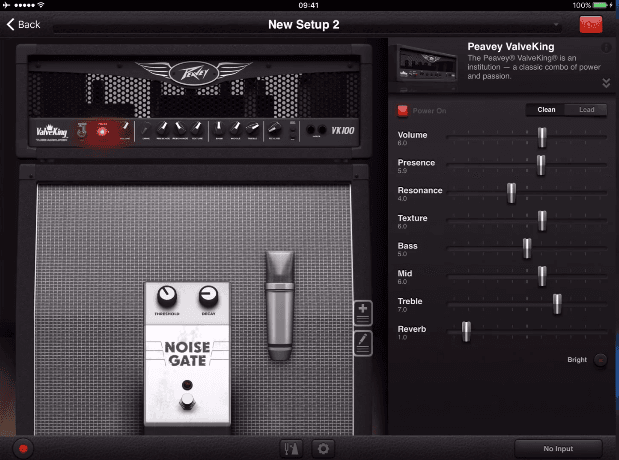Stomp the Noise Gate footswitch
This screenshot has width=619, height=460.
(x=187, y=401)
